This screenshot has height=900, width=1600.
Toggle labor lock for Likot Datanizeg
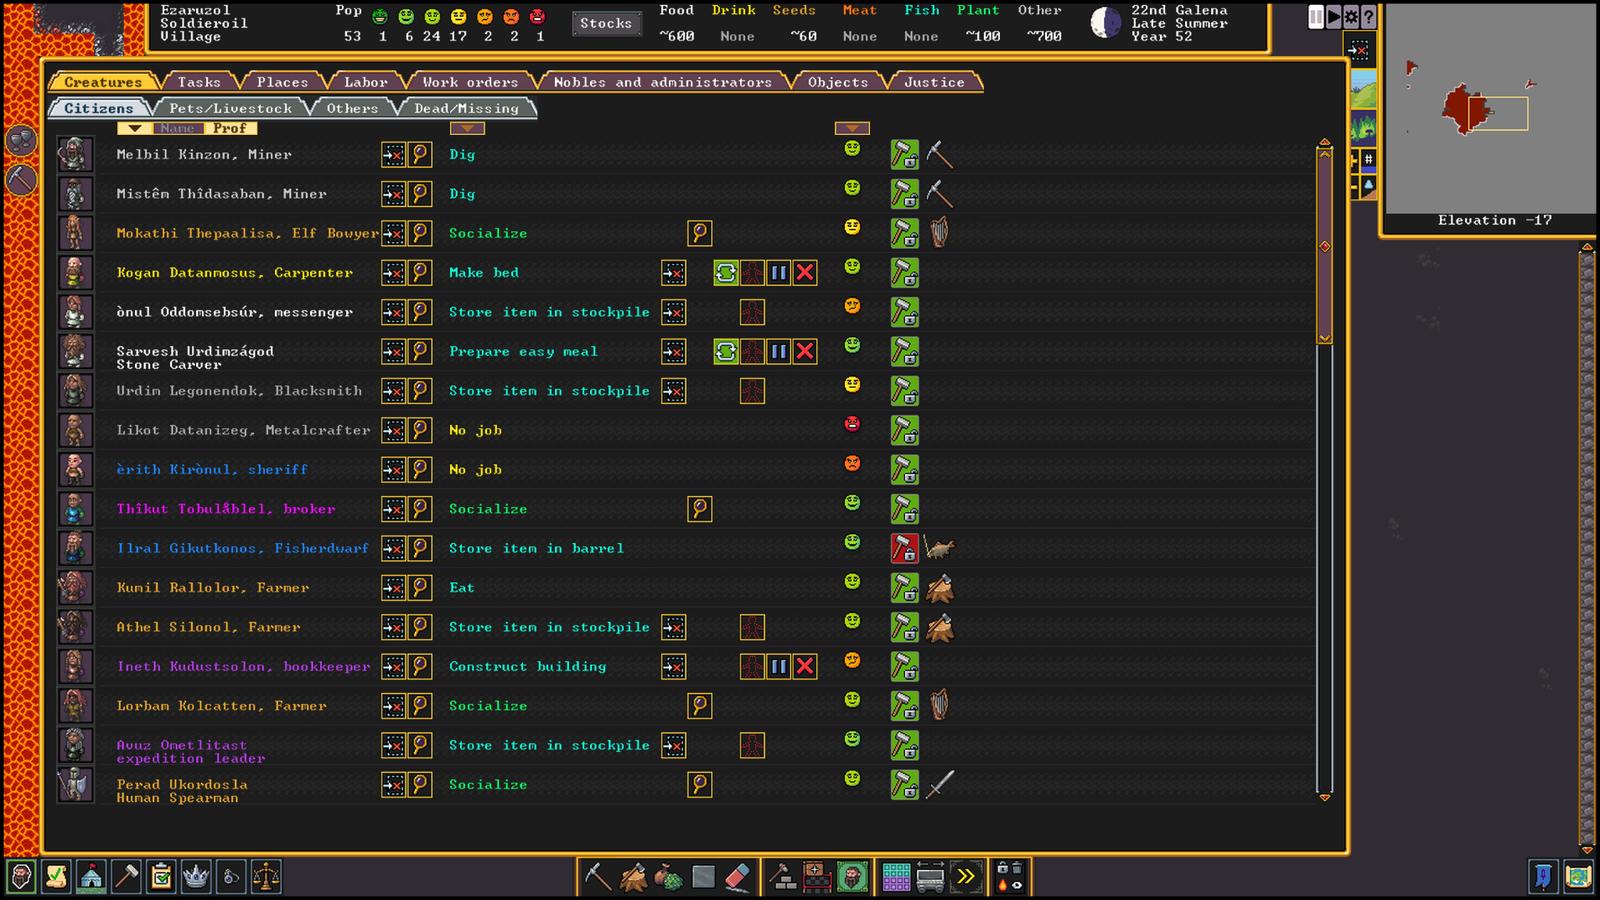pos(904,430)
